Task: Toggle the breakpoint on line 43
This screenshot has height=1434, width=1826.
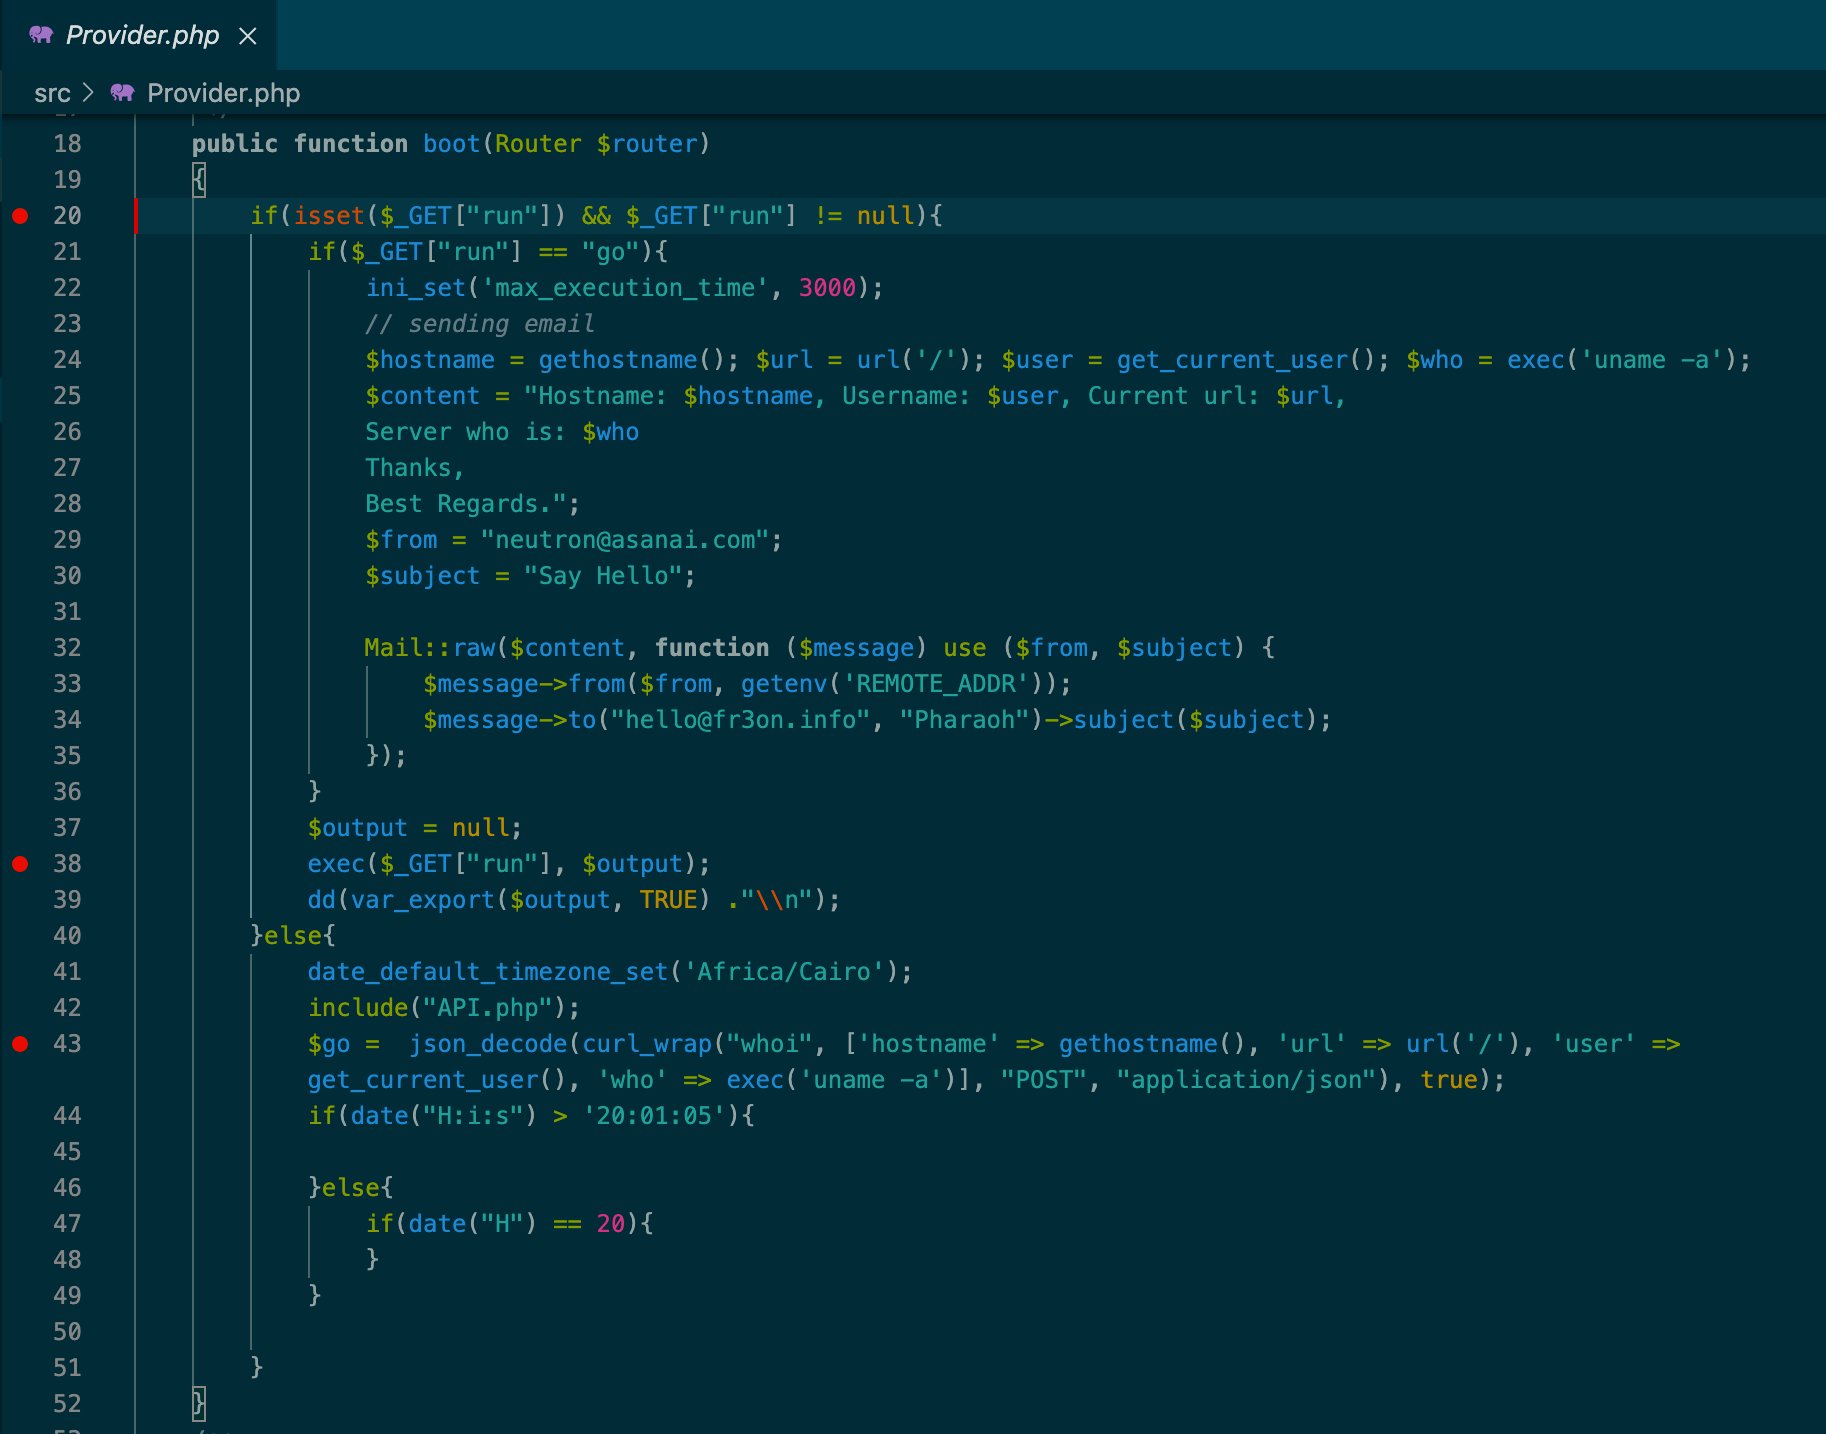Action: coord(20,1044)
